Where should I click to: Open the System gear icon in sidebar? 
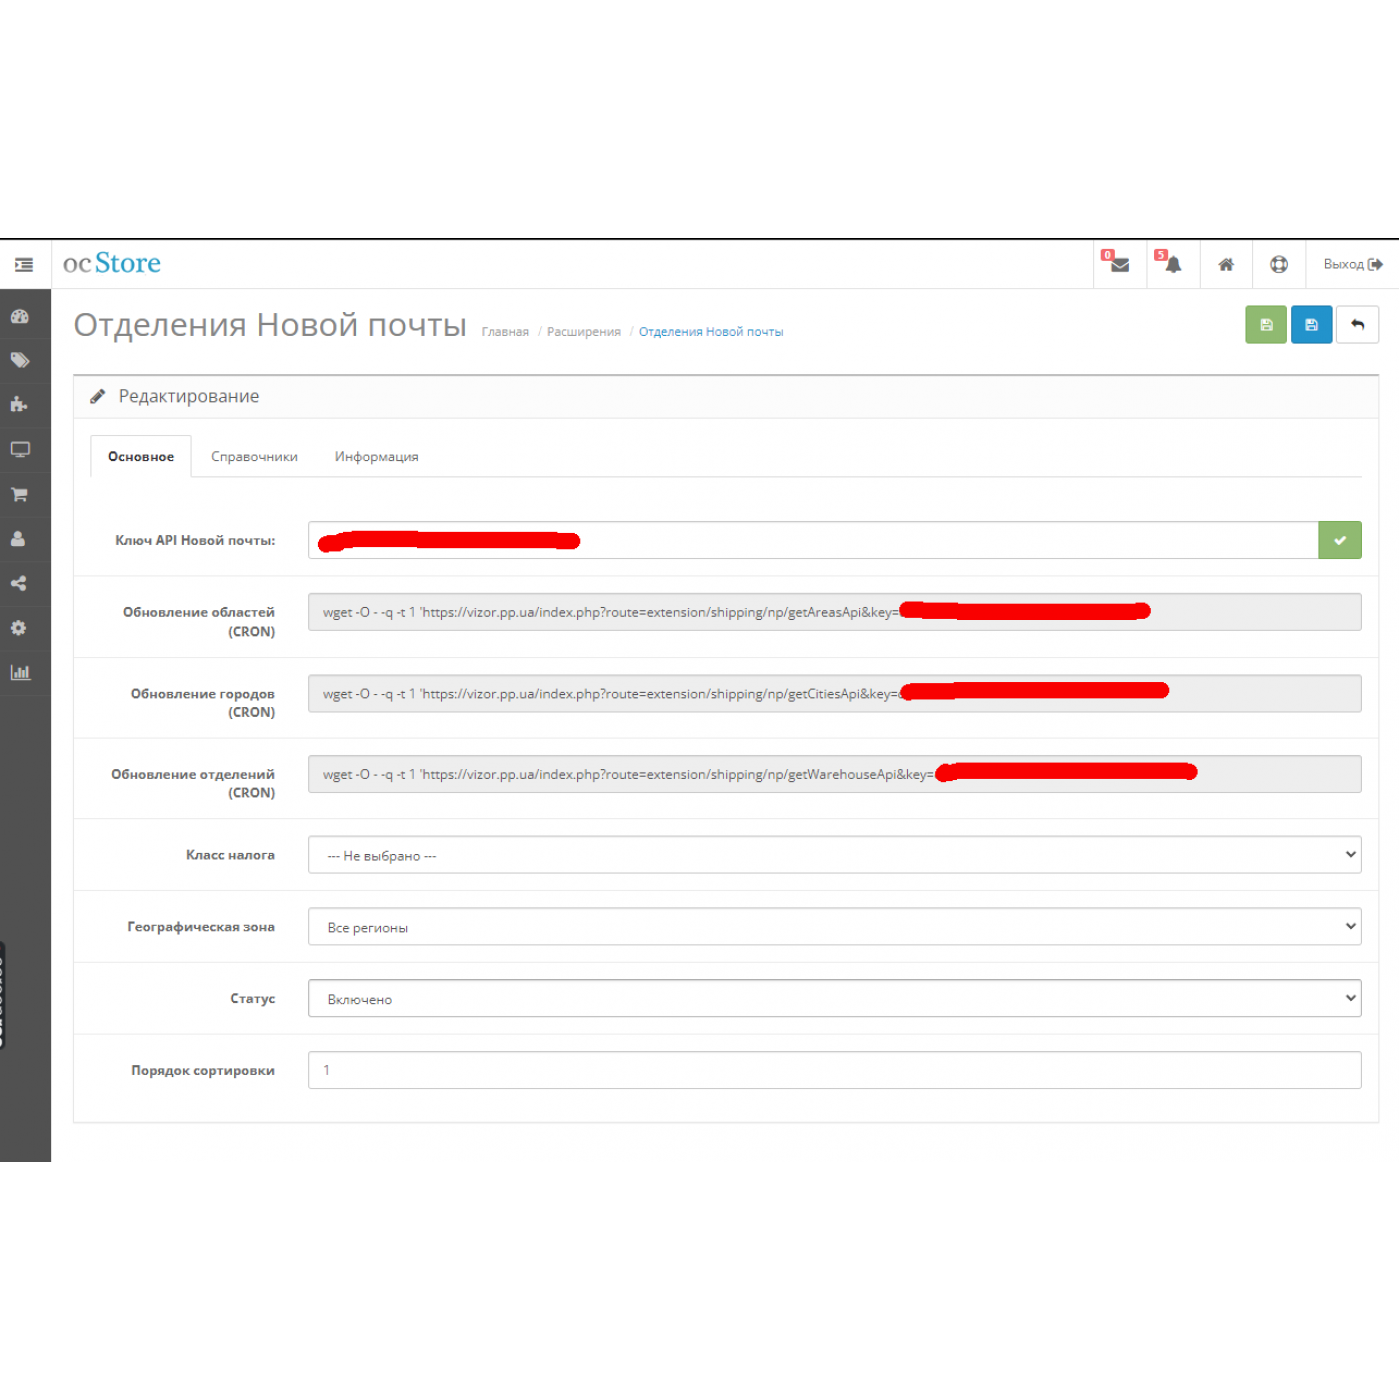20,628
